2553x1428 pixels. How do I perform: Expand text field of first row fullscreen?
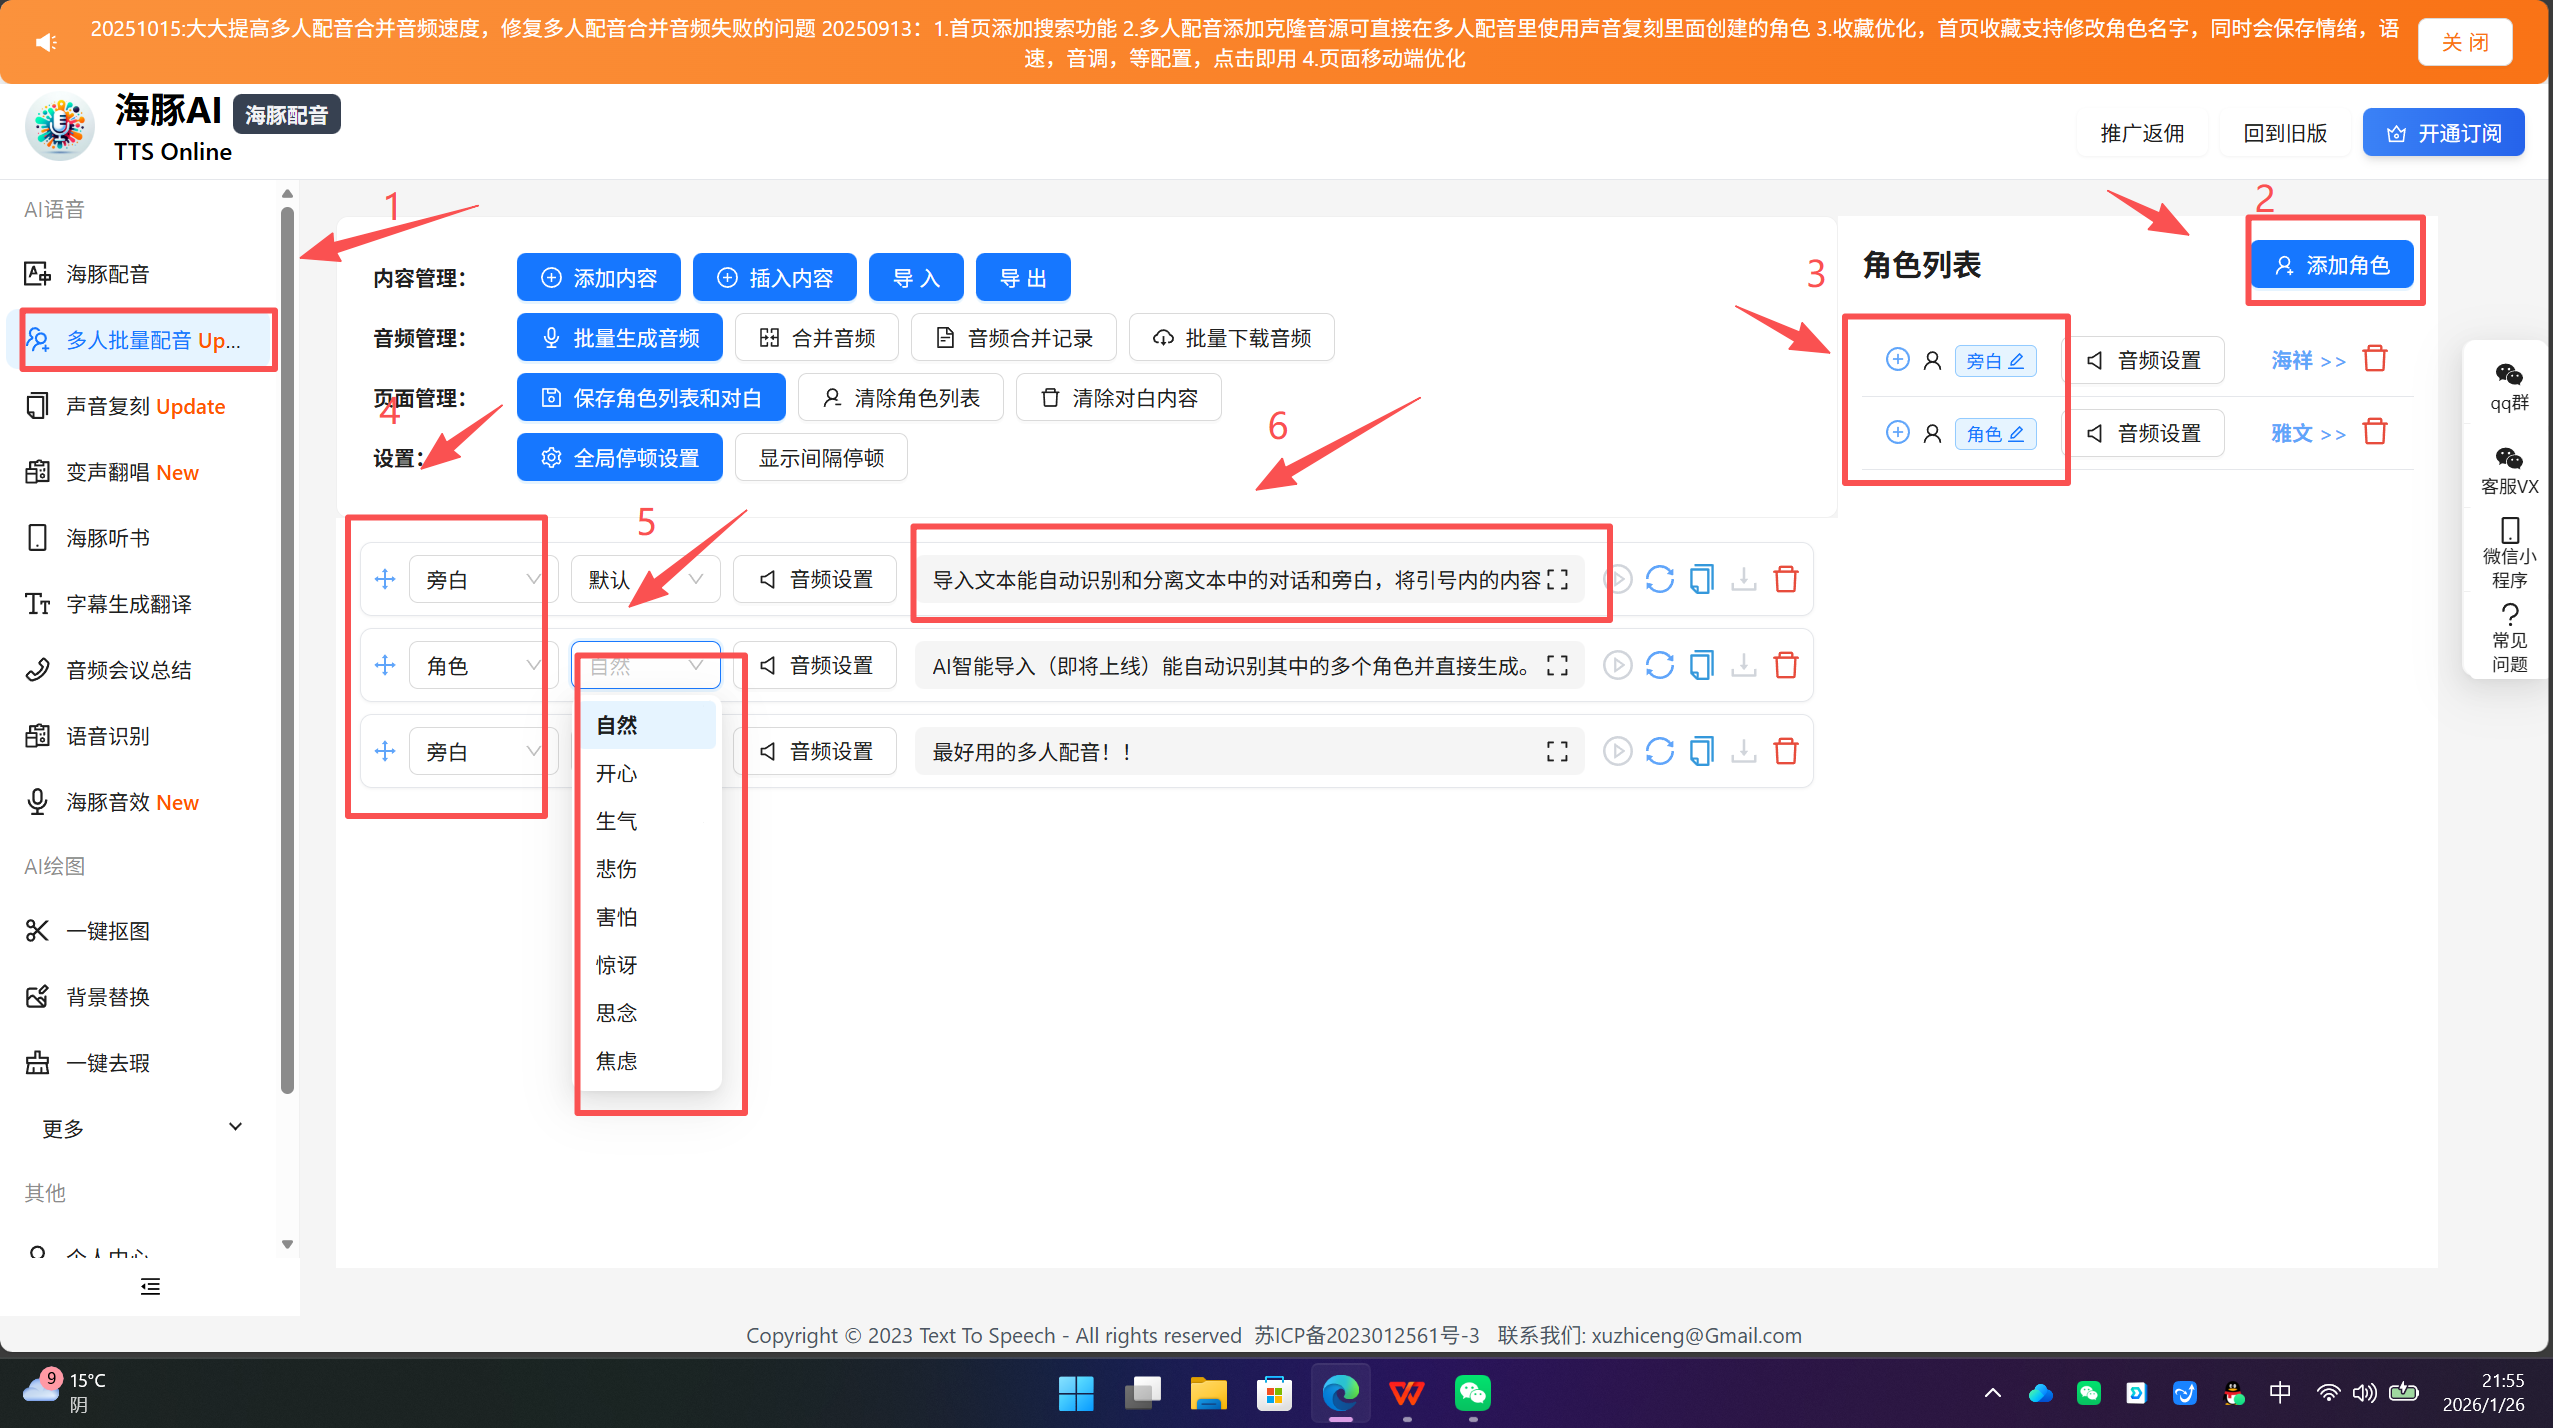(x=1557, y=579)
